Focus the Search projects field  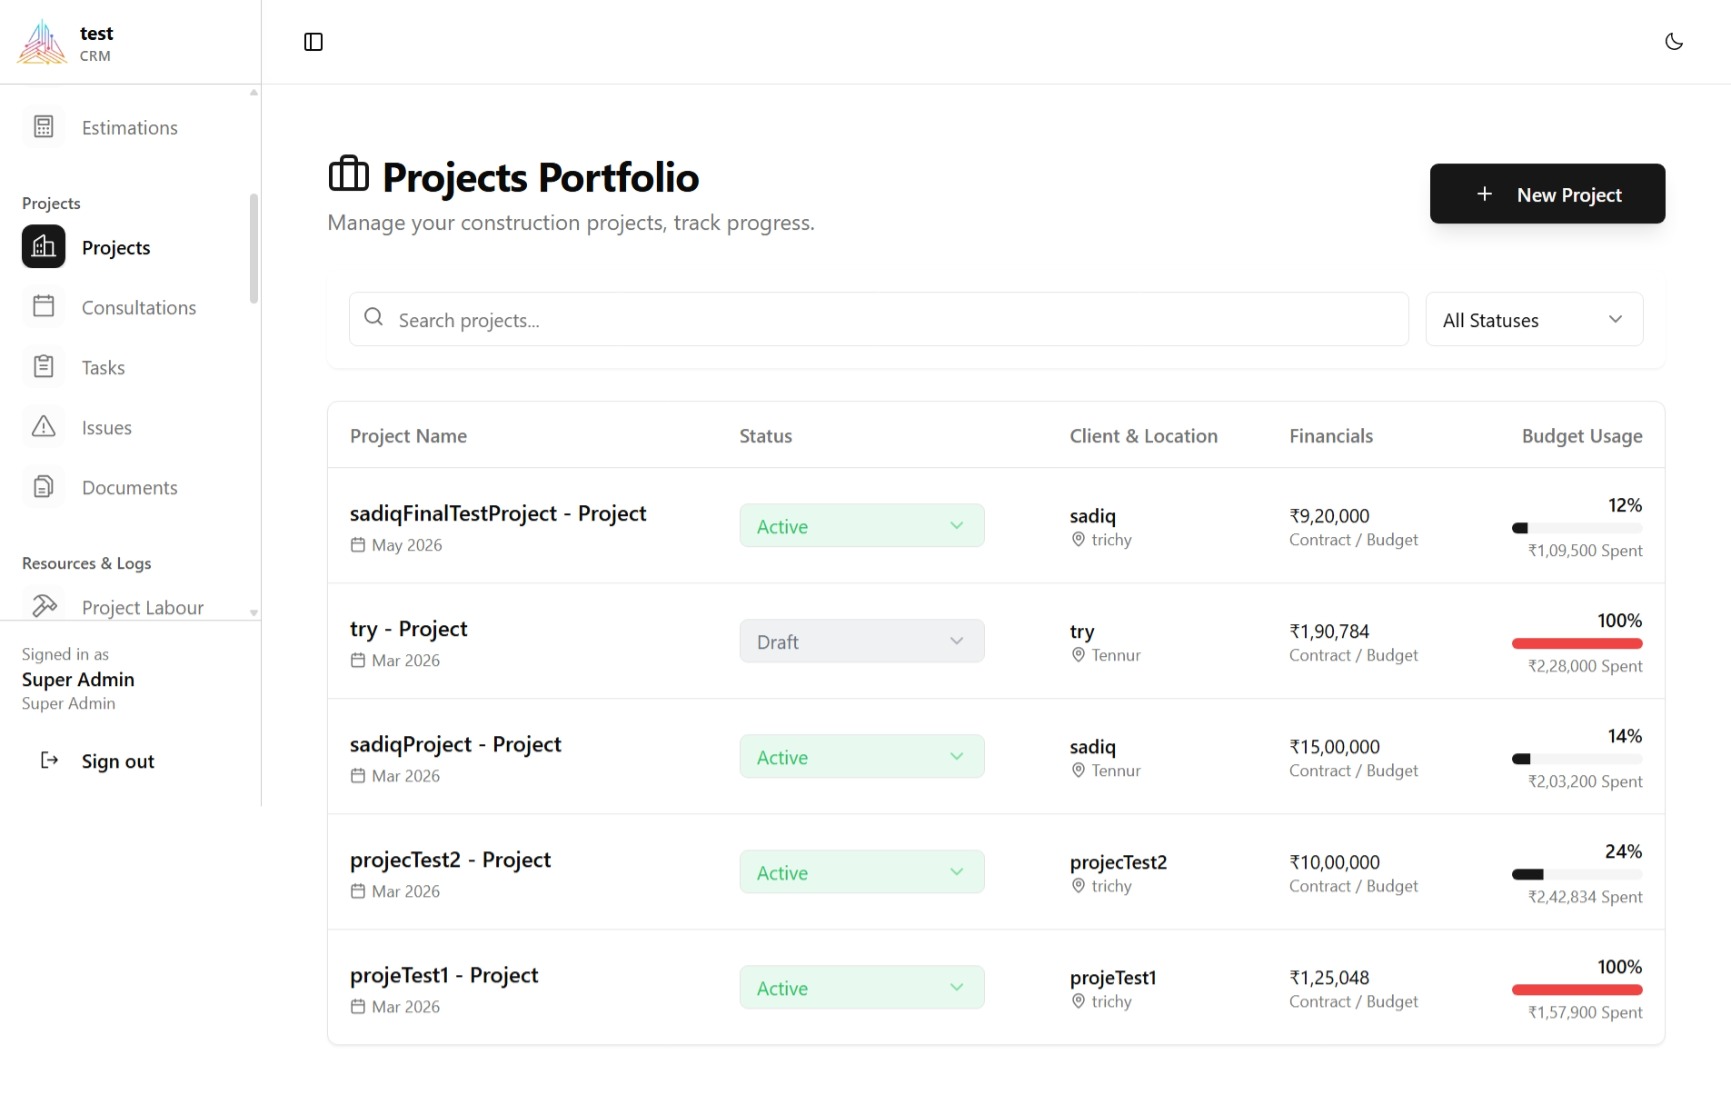click(879, 320)
